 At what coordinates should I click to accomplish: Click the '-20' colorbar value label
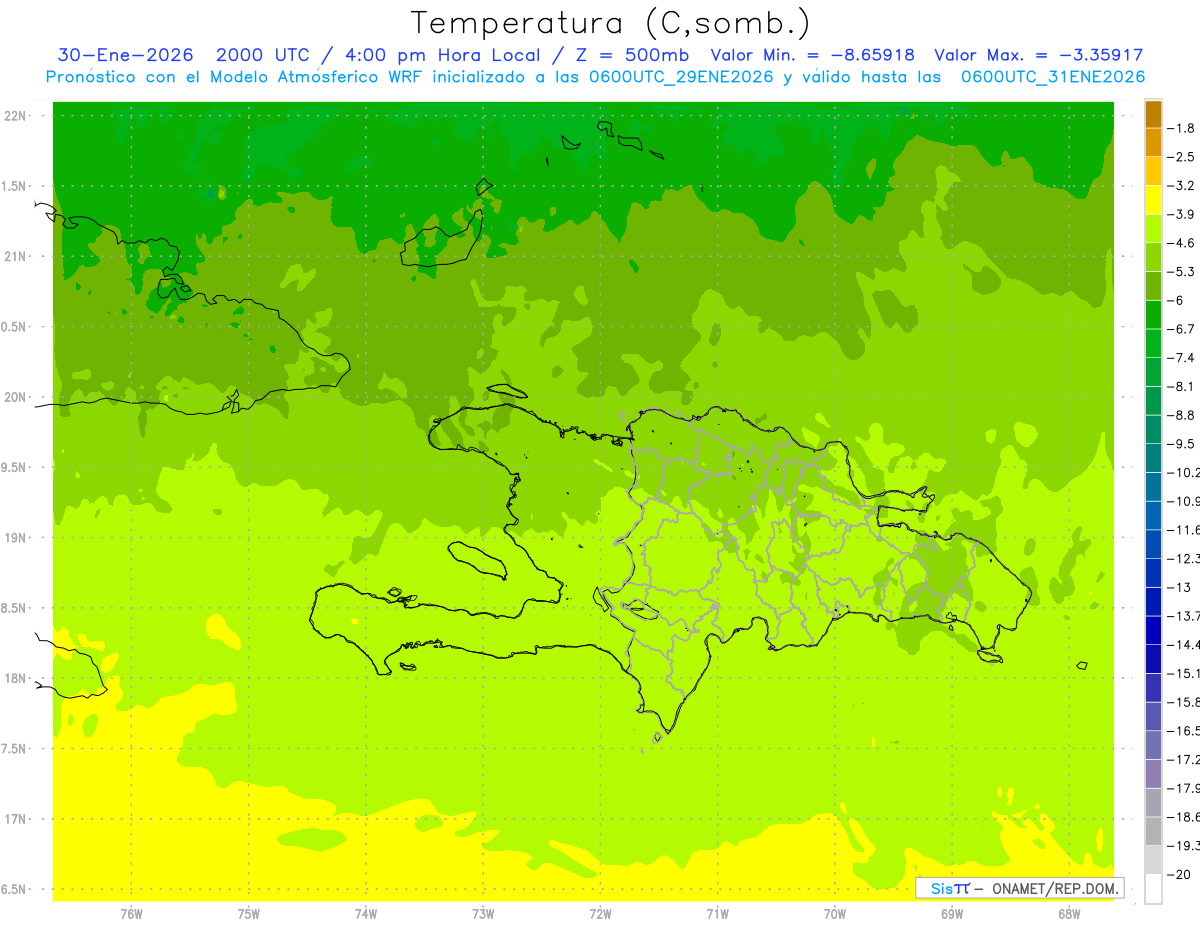(x=1178, y=875)
